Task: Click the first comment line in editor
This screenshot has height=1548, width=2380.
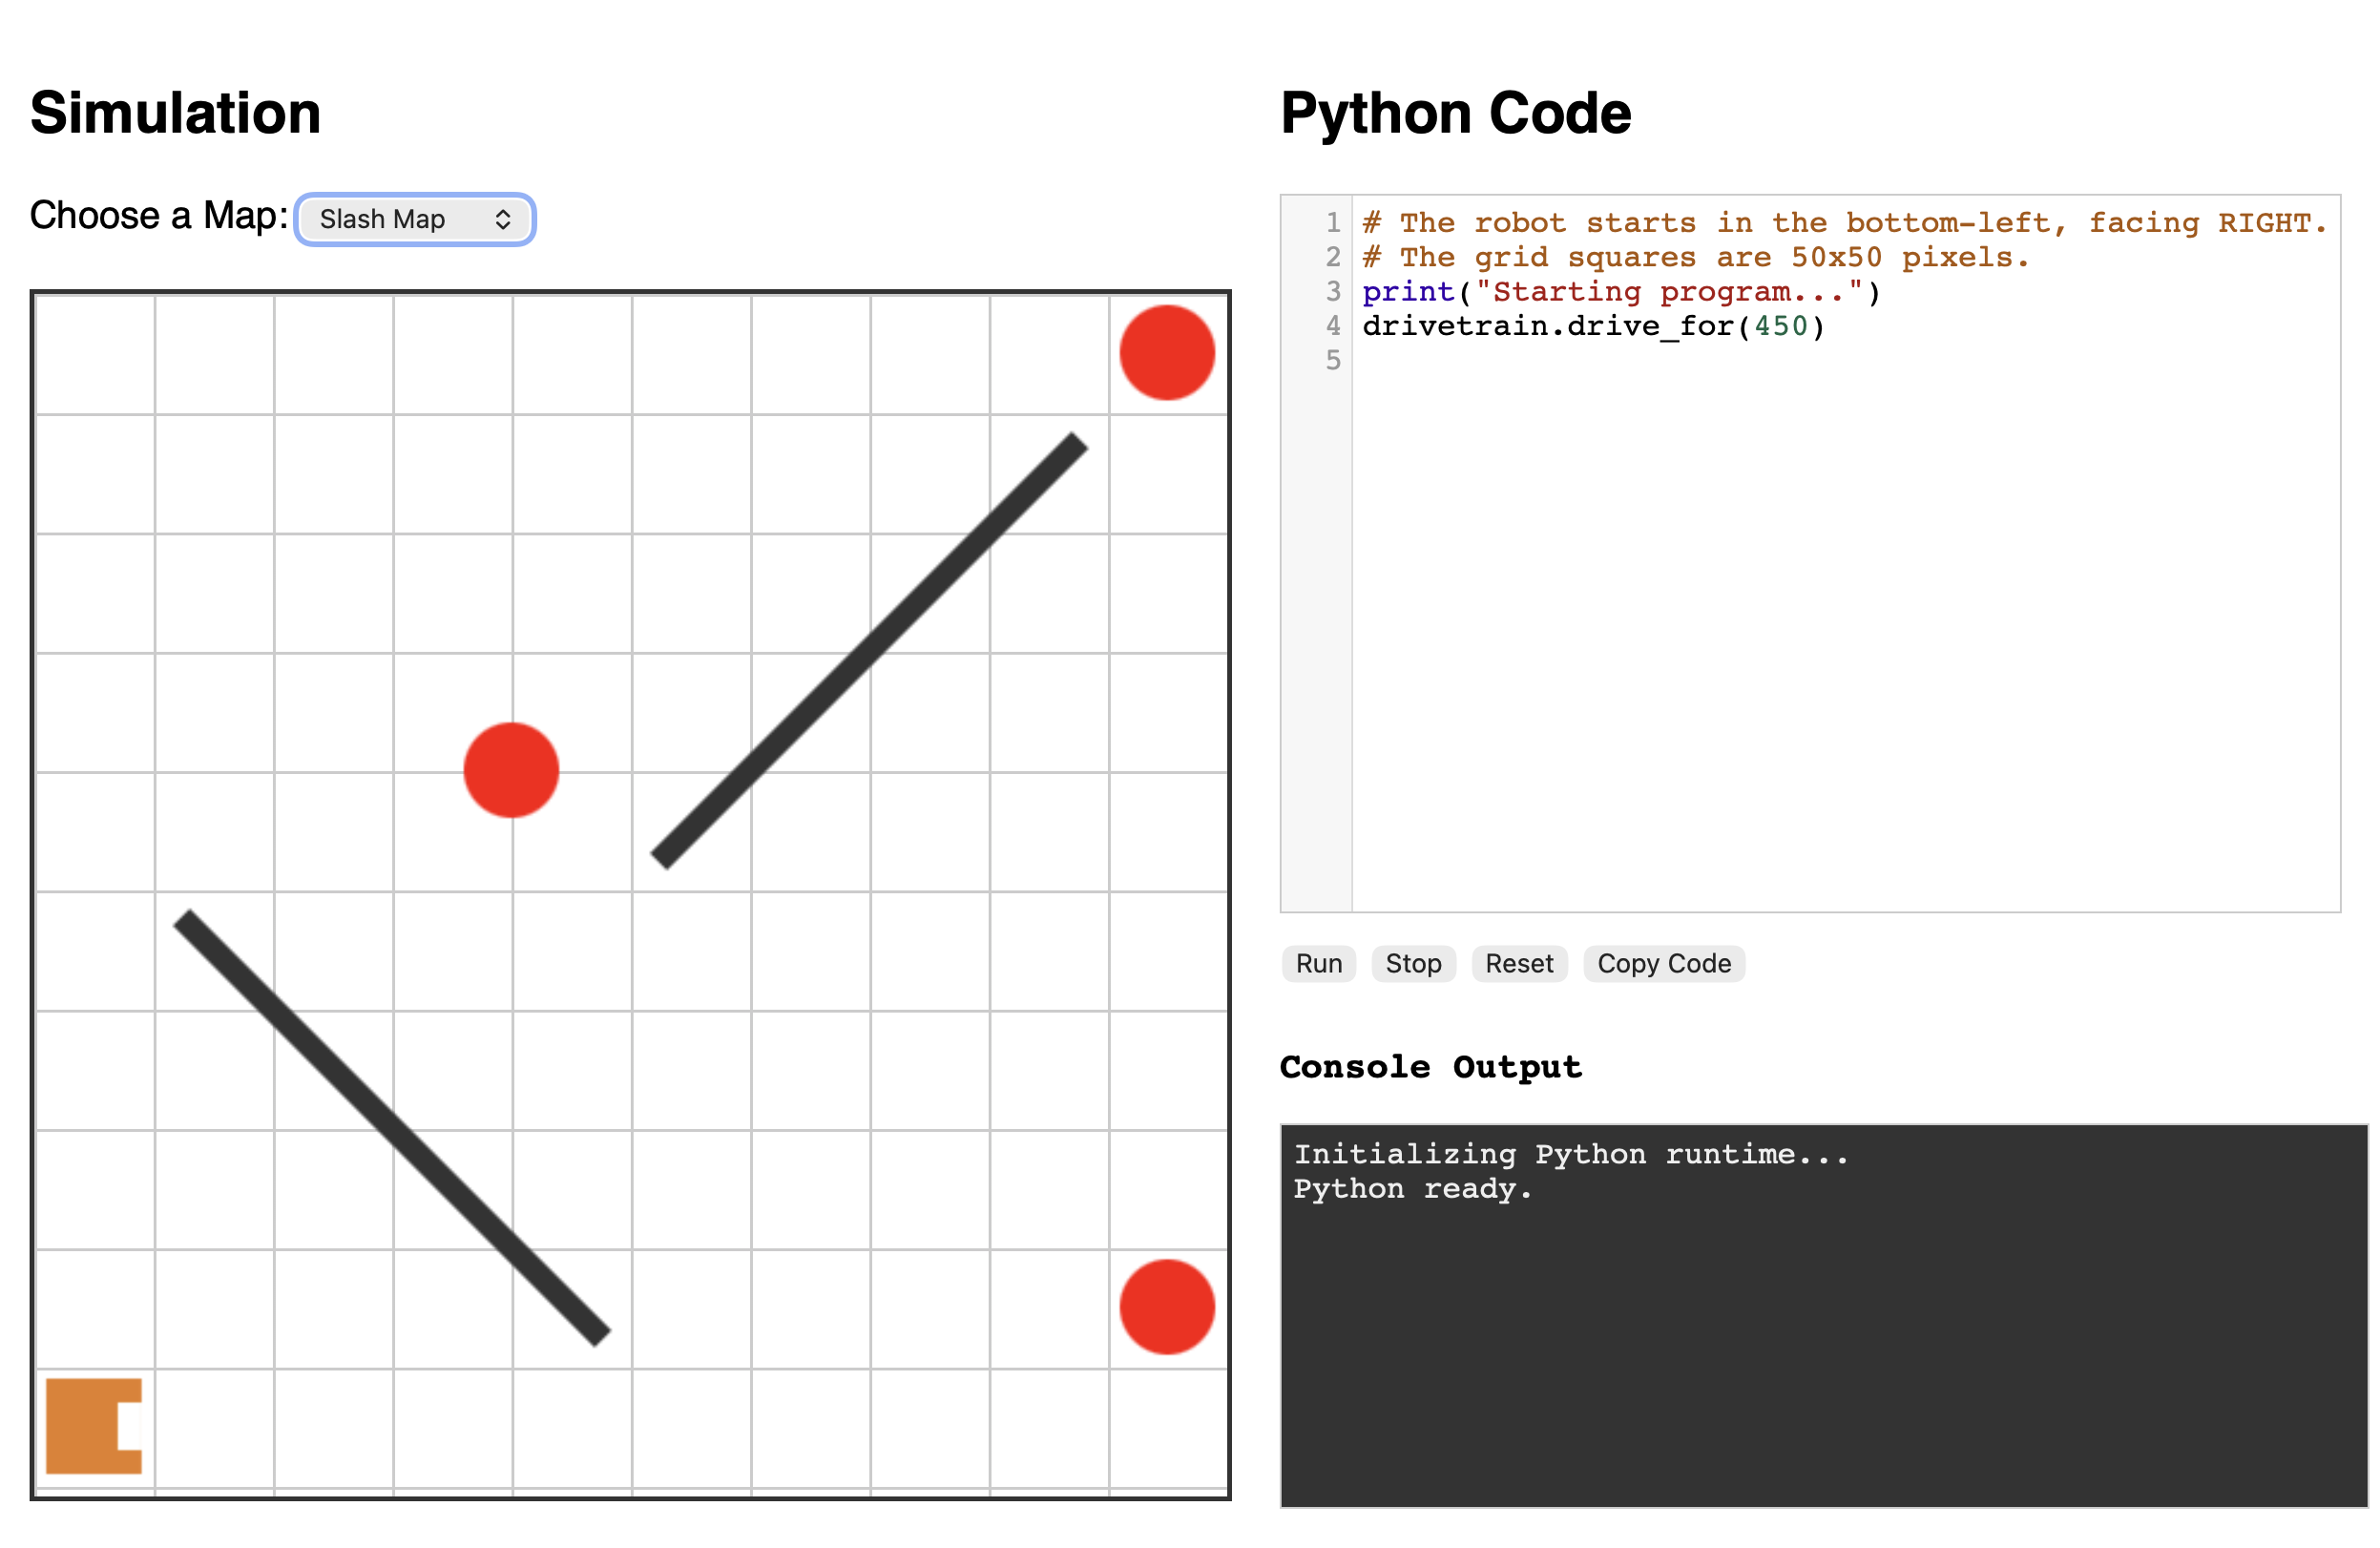Action: pos(1843,223)
